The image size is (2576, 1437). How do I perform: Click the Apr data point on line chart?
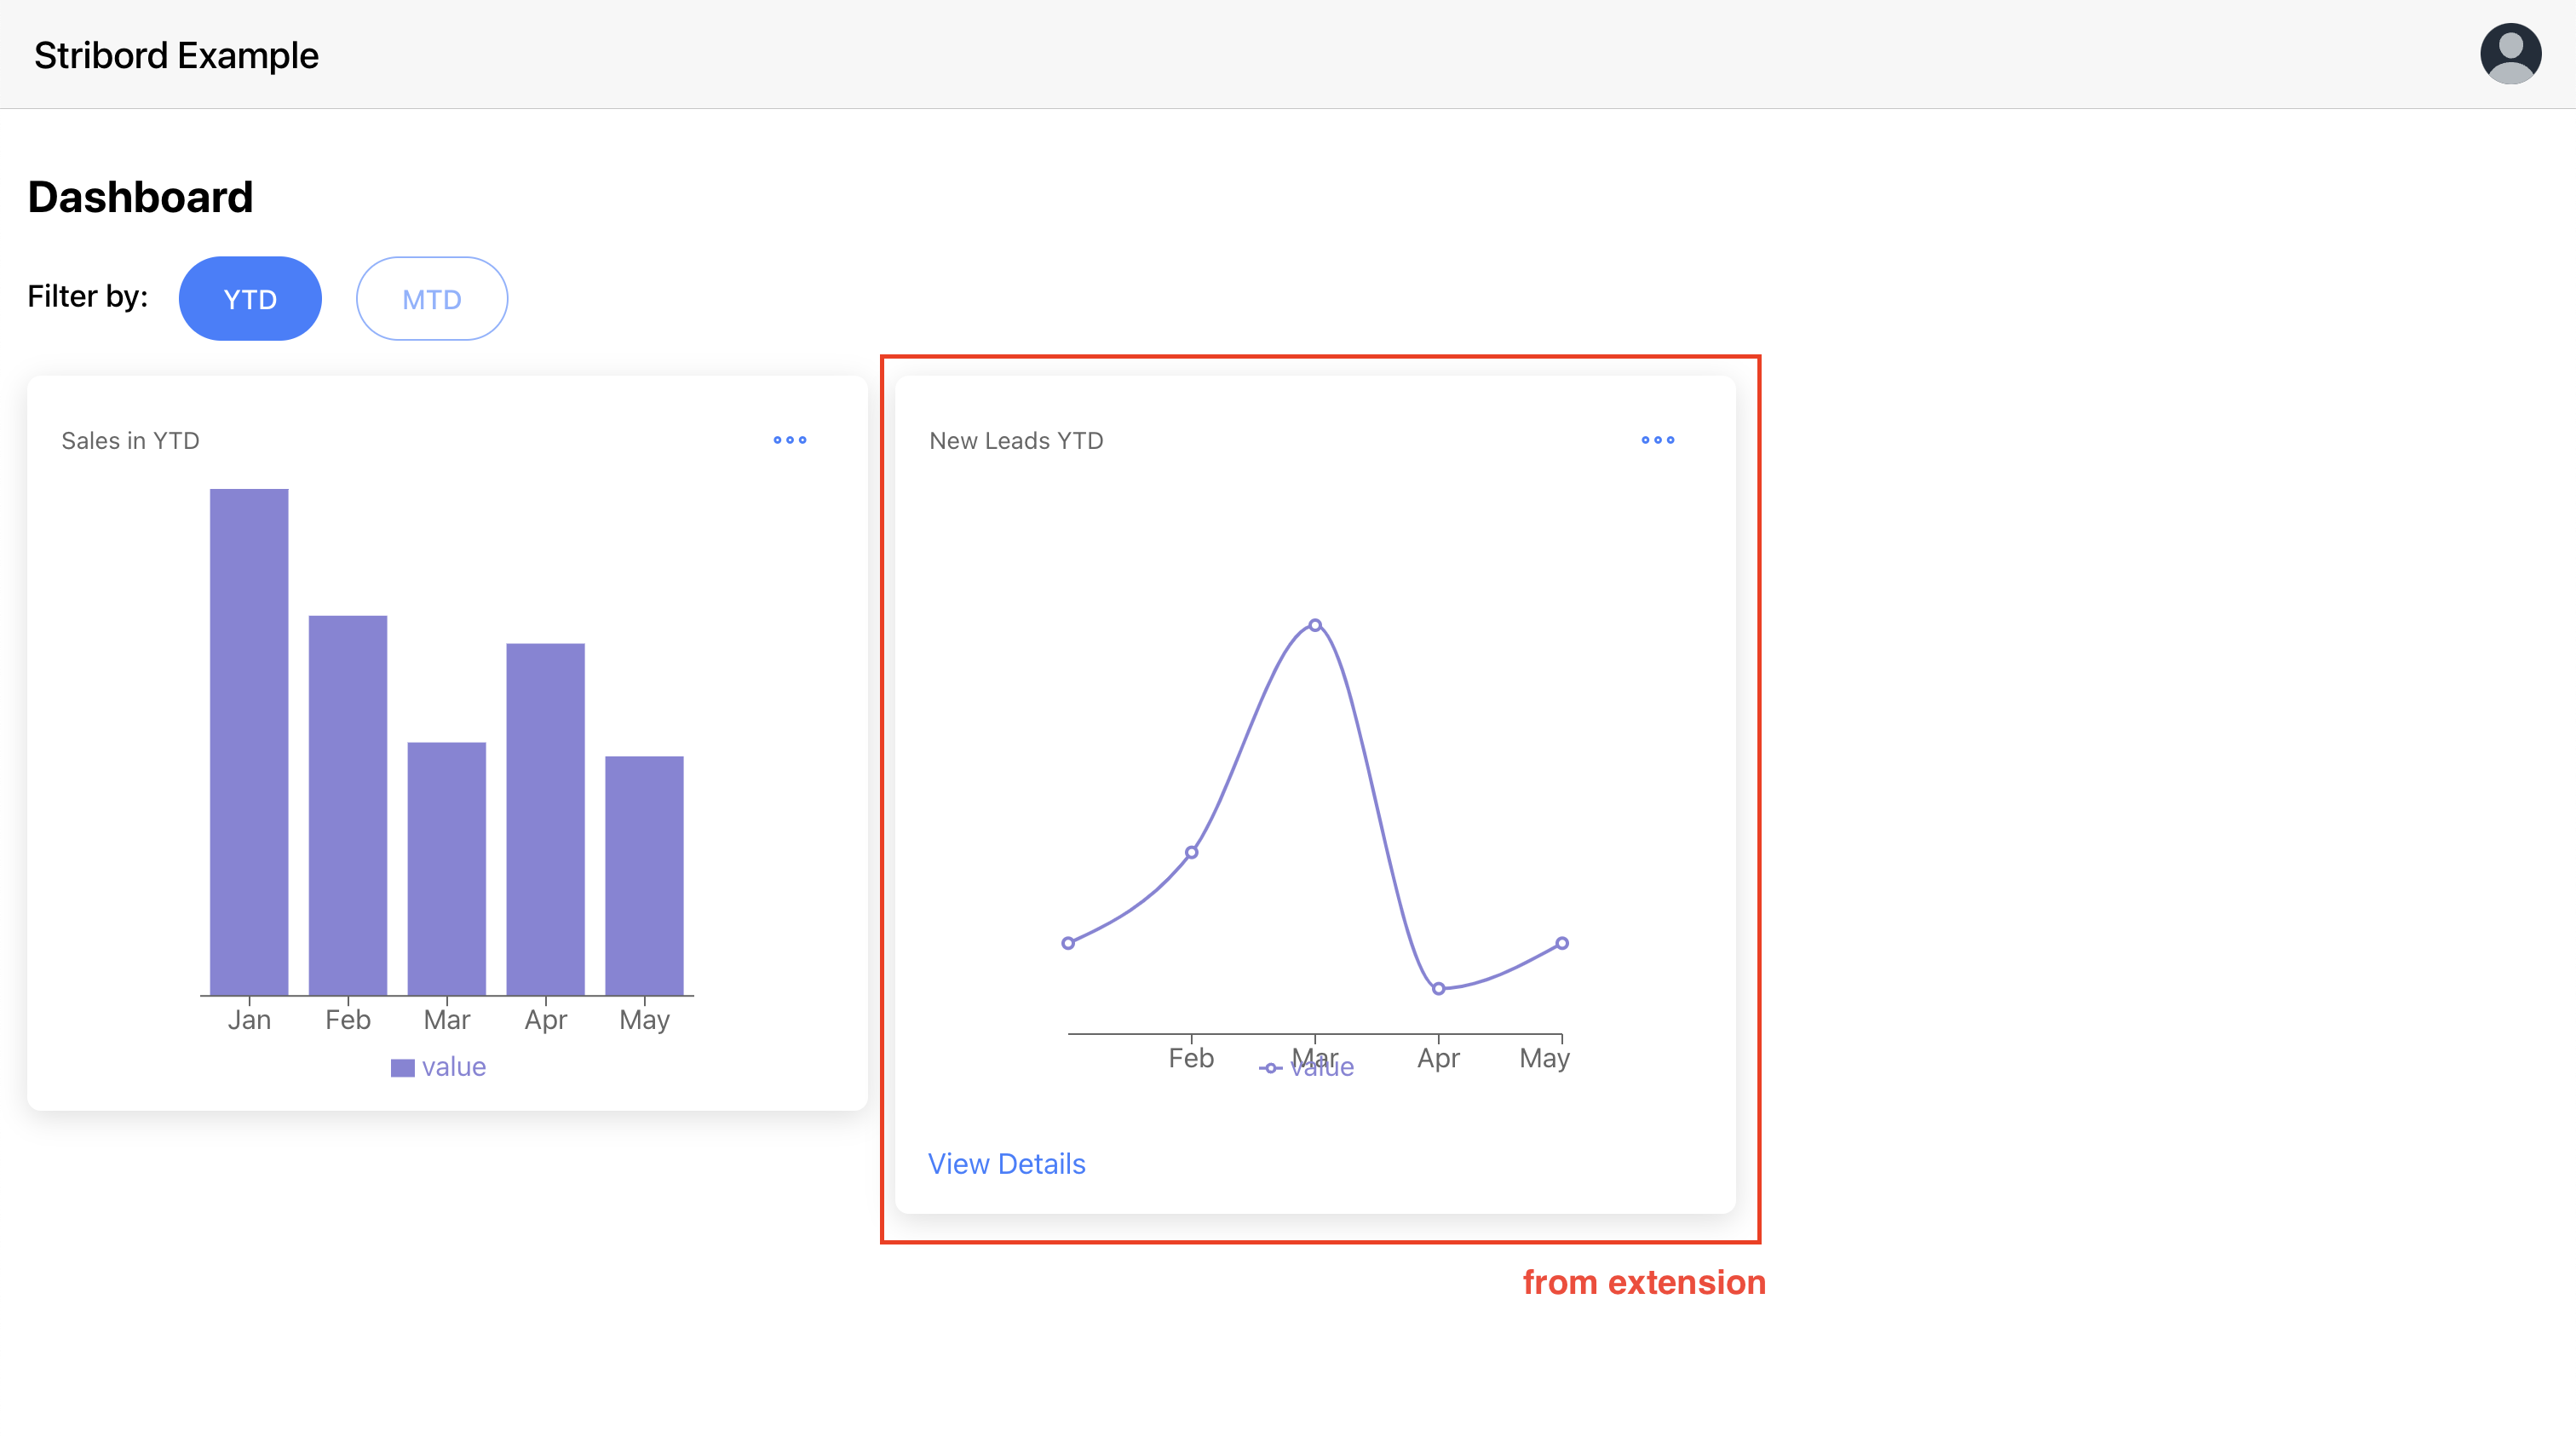point(1438,988)
